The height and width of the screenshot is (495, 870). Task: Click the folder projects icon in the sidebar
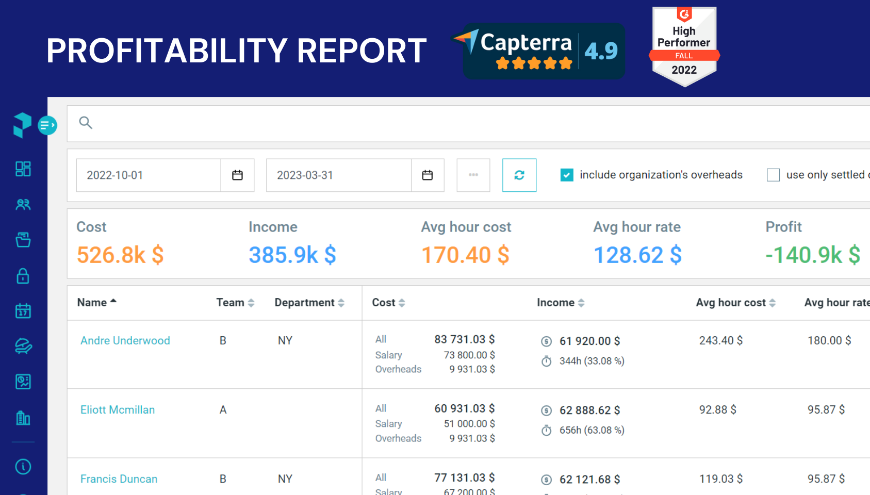(23, 240)
